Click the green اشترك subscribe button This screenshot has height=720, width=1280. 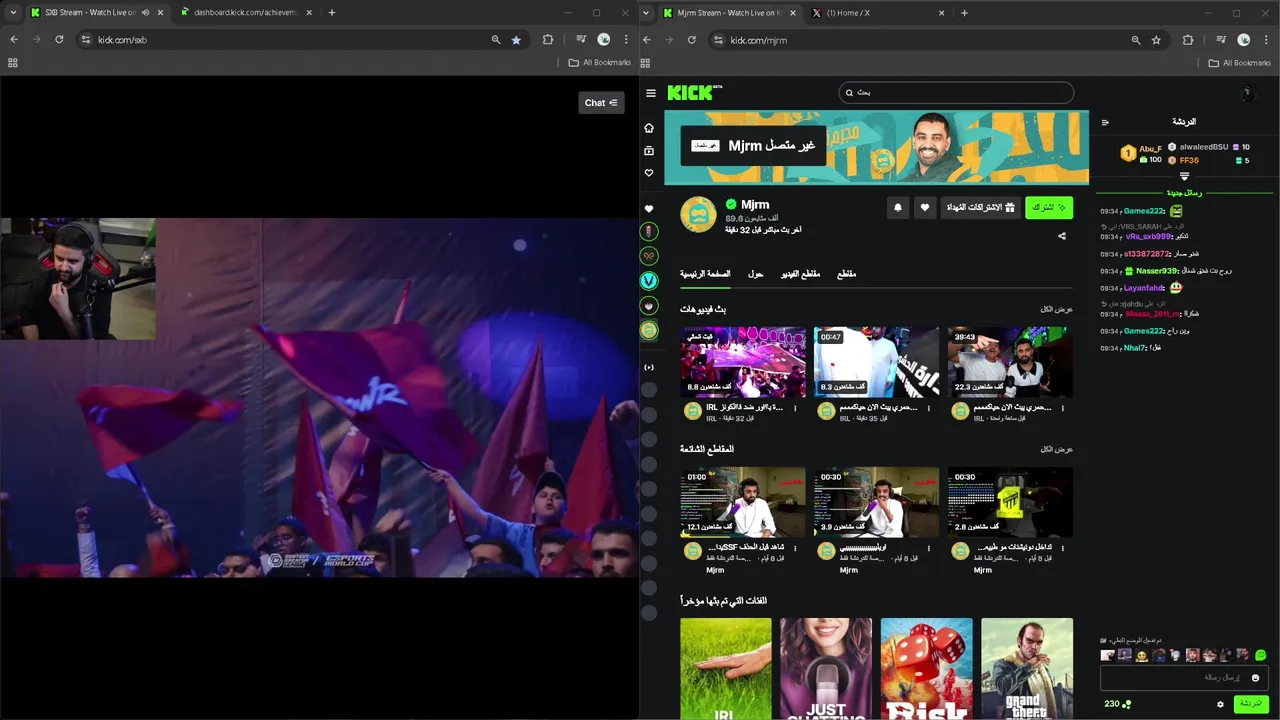(1049, 207)
